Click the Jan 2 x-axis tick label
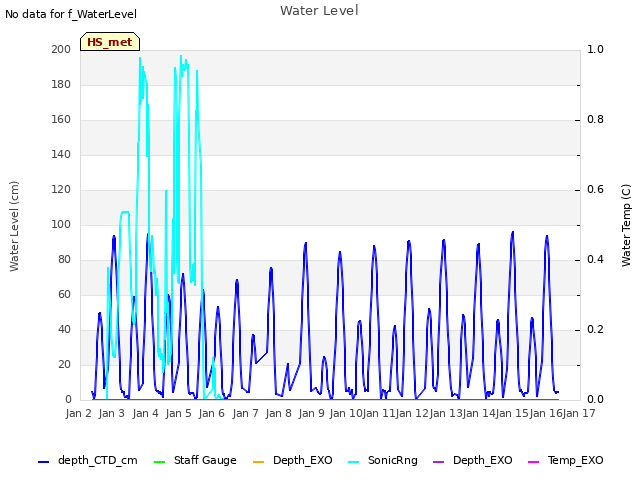 pos(78,413)
